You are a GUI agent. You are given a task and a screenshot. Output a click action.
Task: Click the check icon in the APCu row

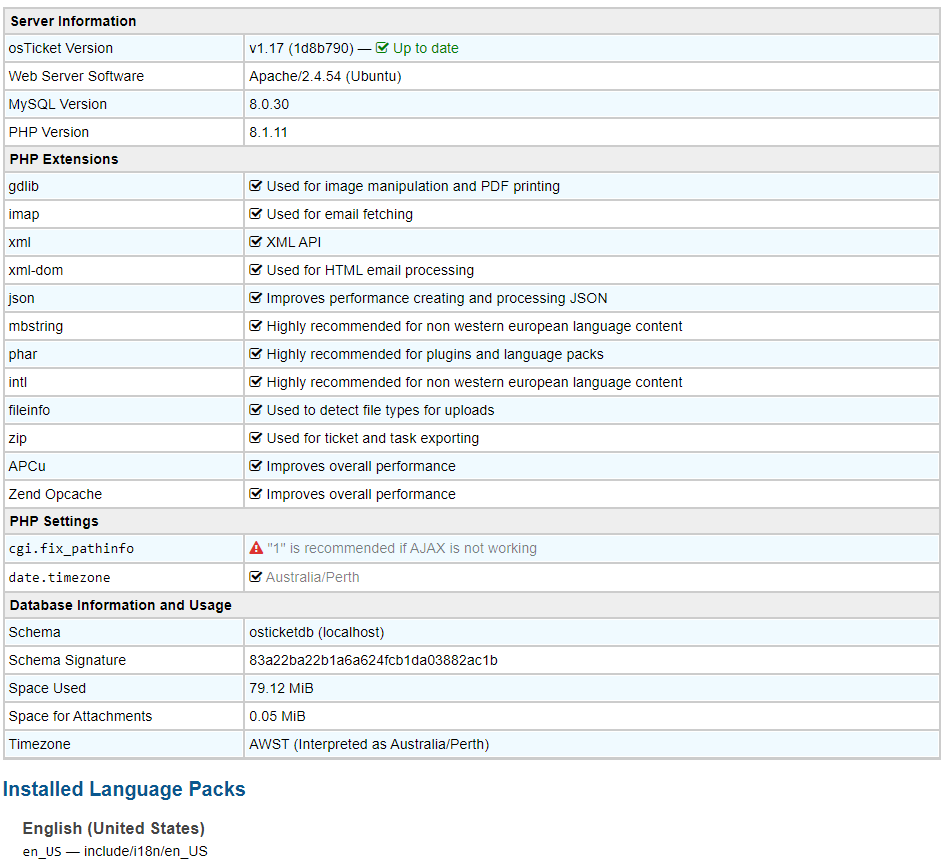pos(256,466)
